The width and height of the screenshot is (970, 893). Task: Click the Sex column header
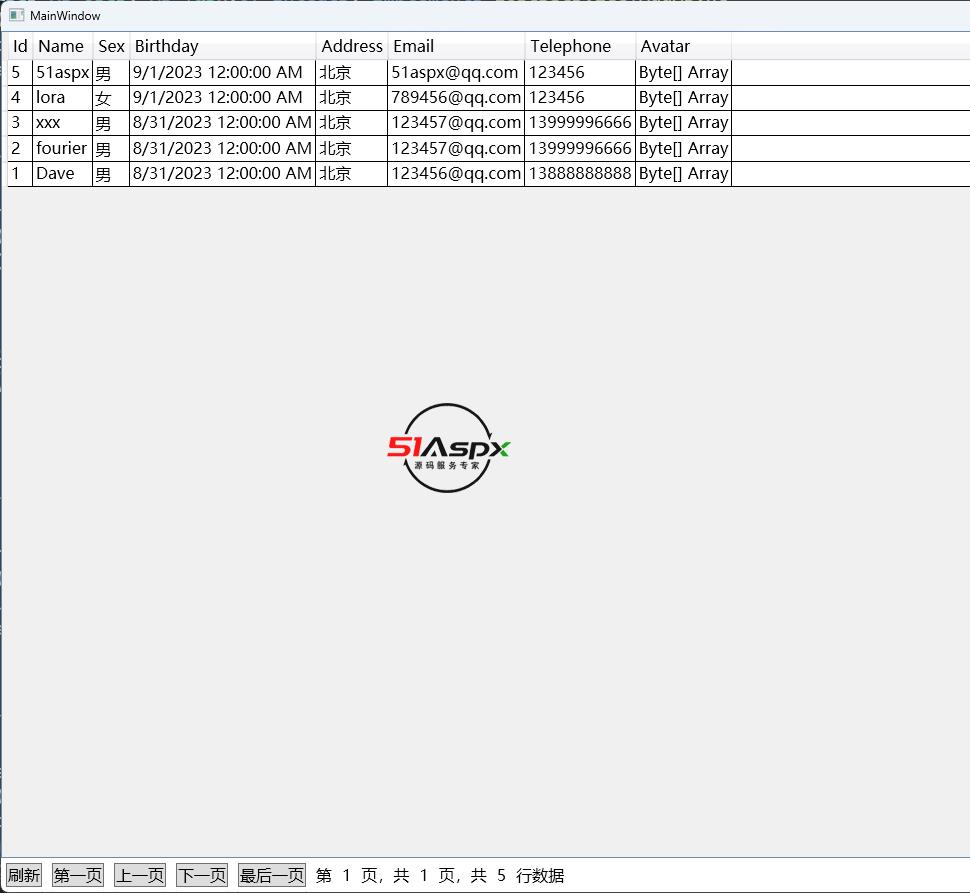click(111, 46)
